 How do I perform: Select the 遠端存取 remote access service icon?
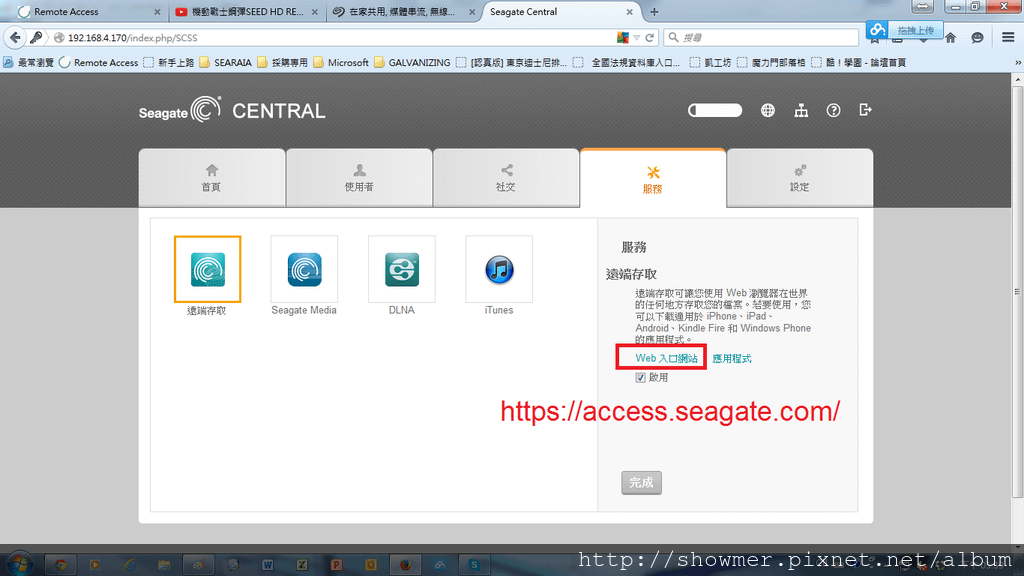(x=207, y=269)
